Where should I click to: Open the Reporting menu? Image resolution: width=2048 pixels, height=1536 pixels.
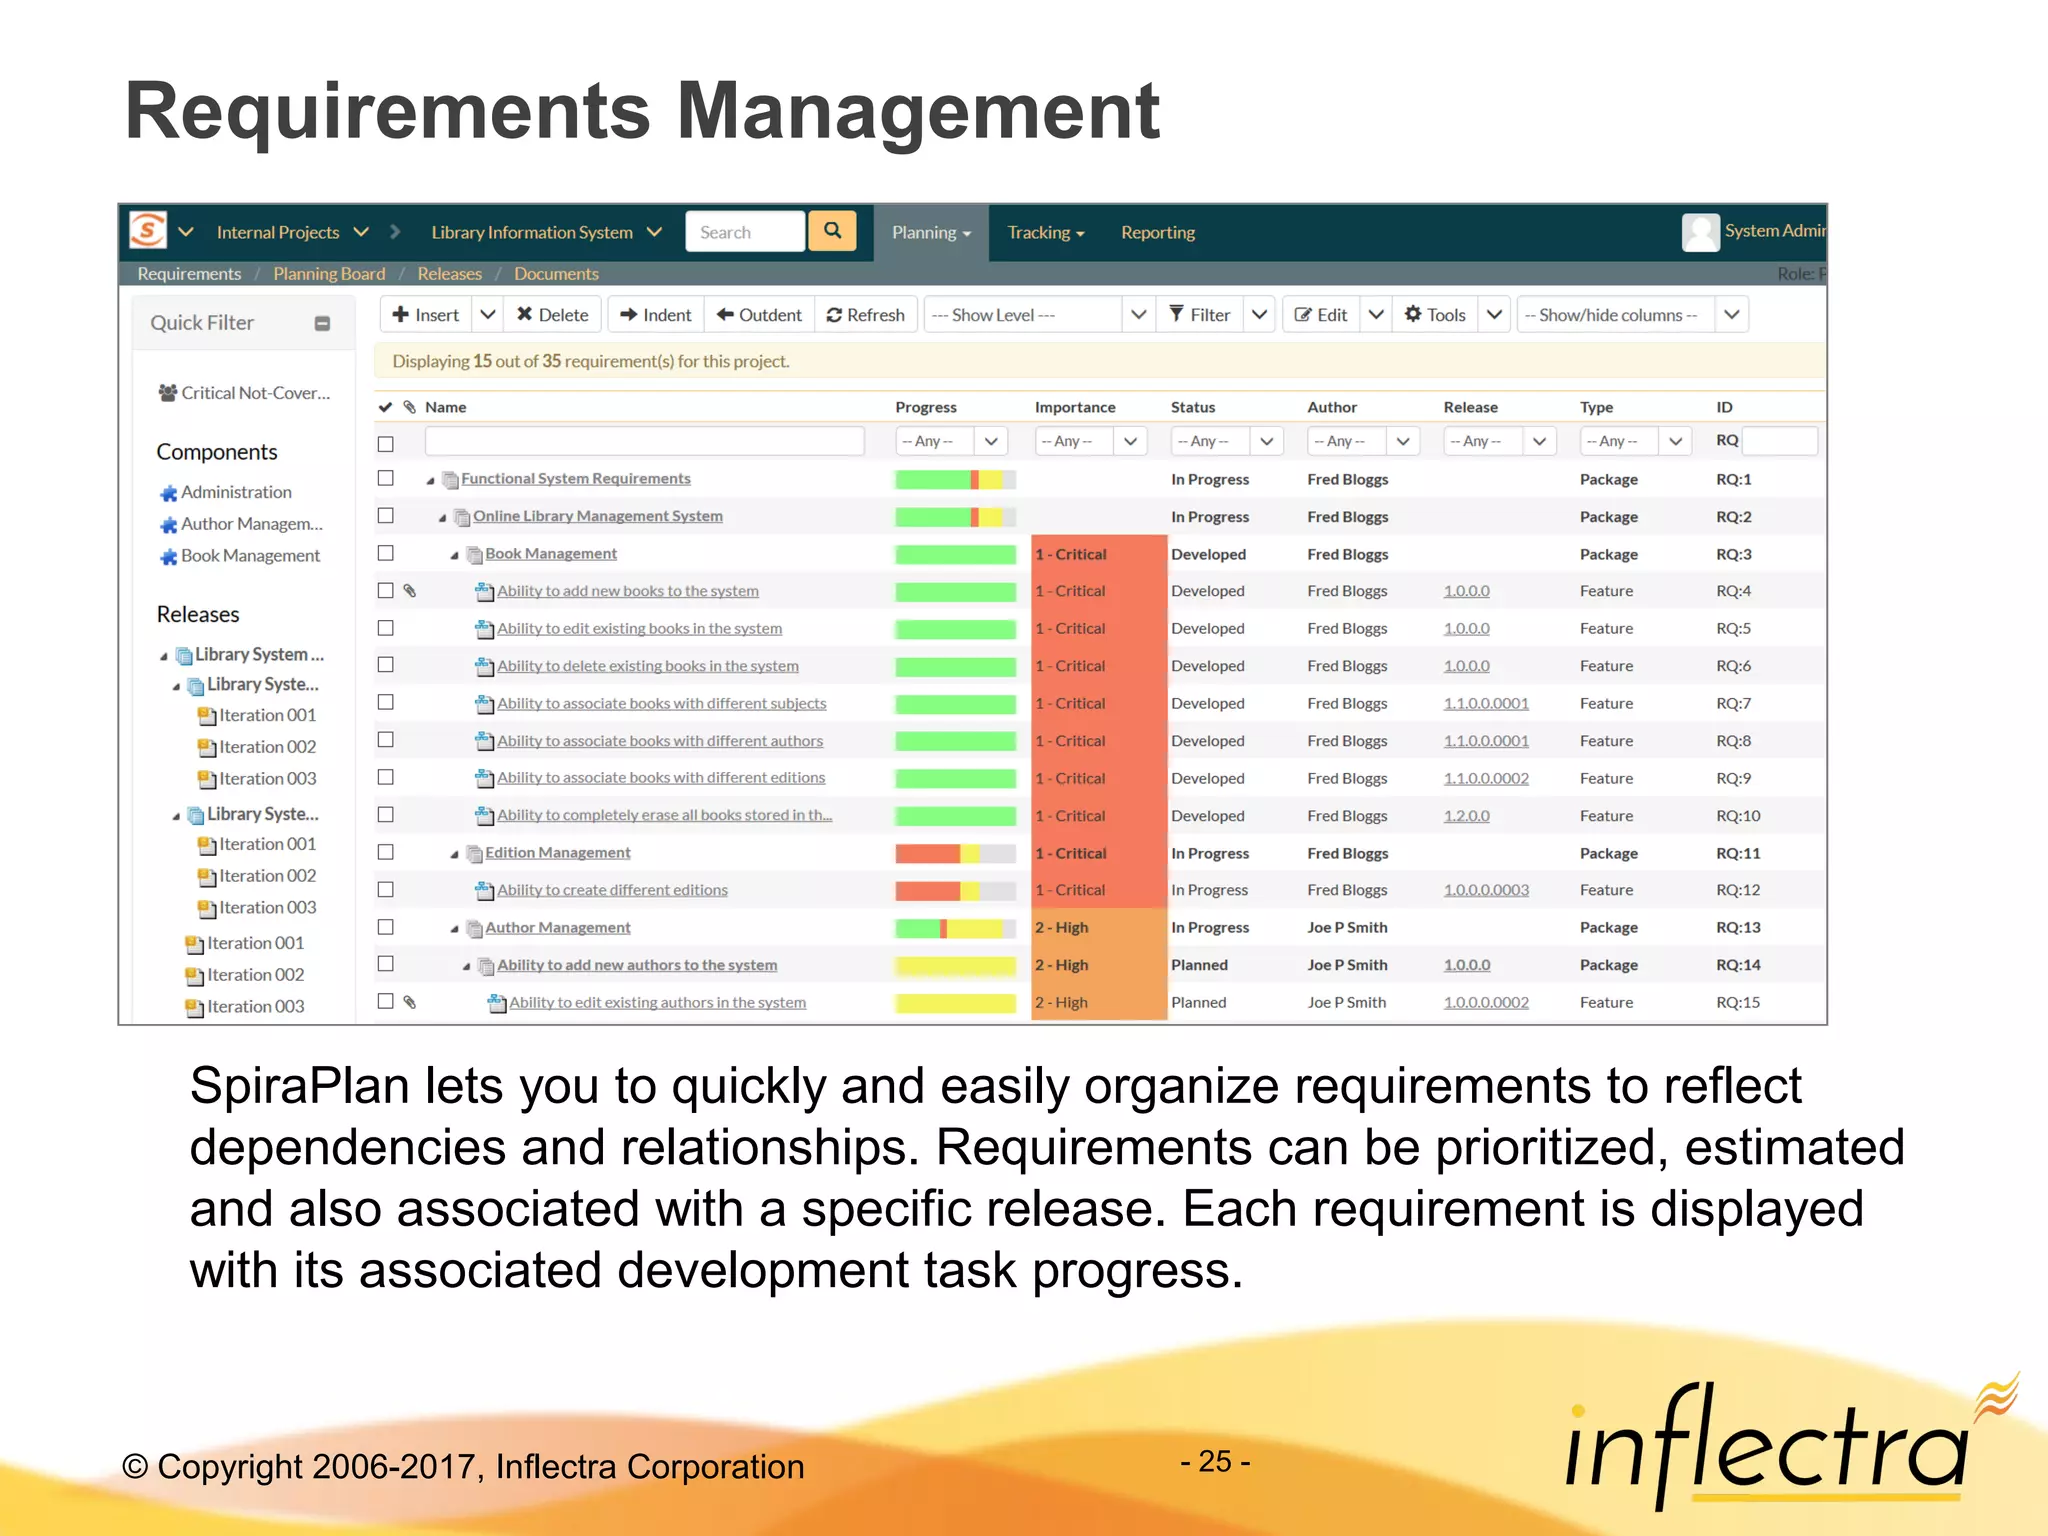(1157, 233)
